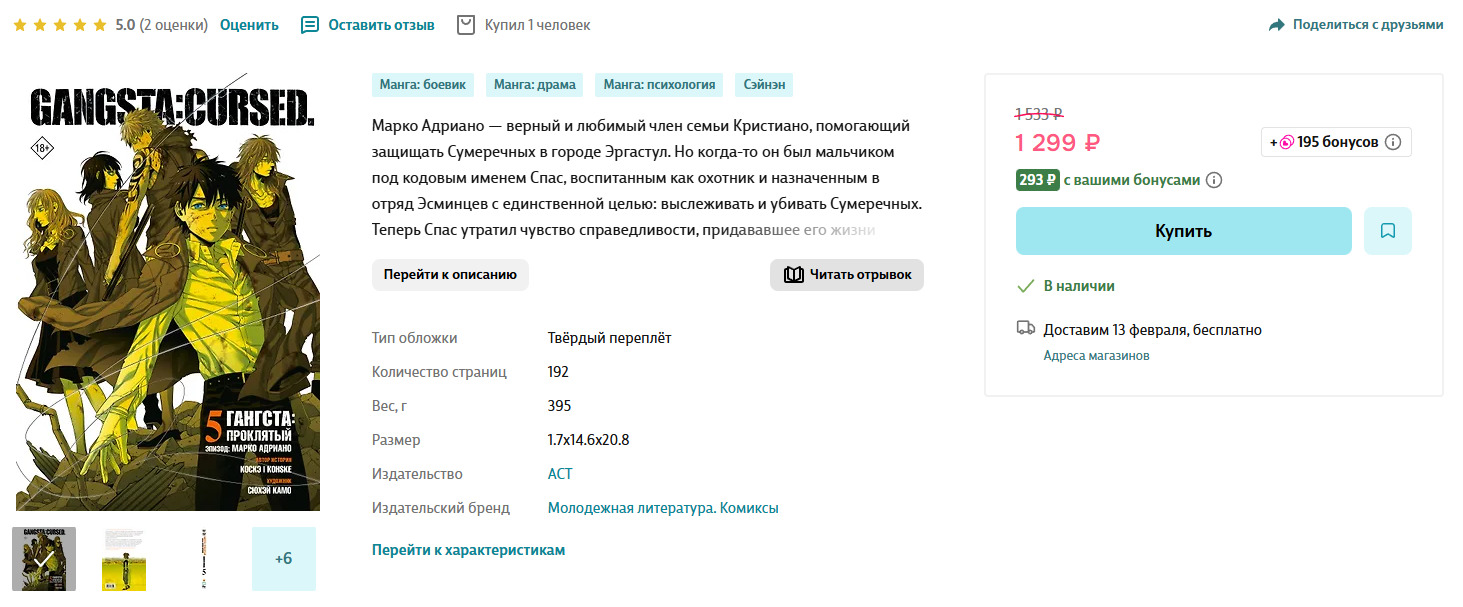
Task: Open Перейти к описанию
Action: click(x=450, y=275)
